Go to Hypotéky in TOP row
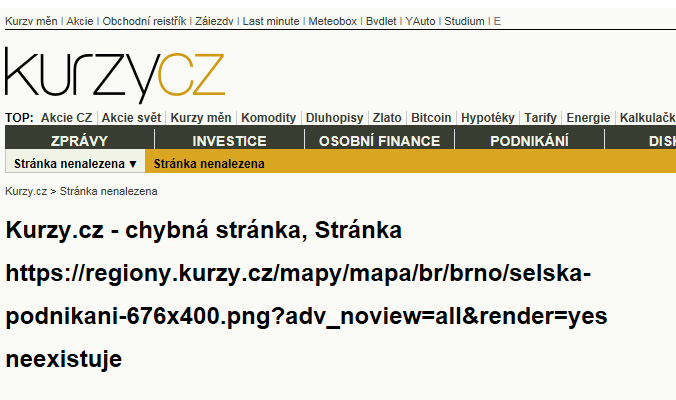This screenshot has height=400, width=676. 488,118
